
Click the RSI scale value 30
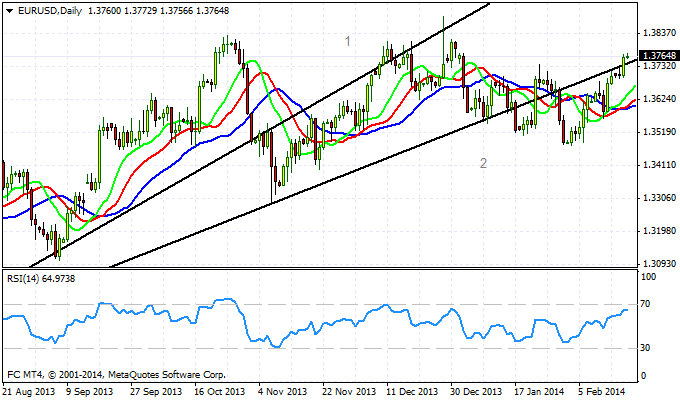(x=645, y=348)
